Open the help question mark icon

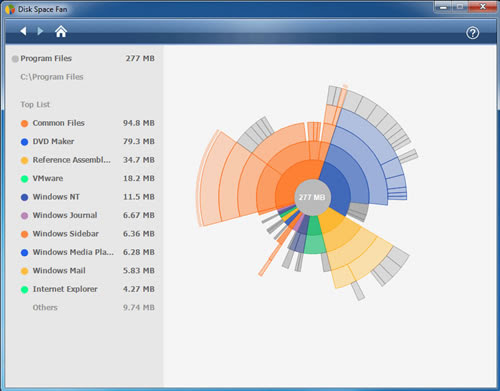(472, 33)
